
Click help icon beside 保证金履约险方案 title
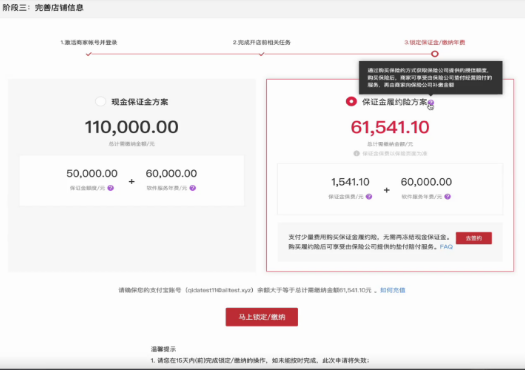(x=431, y=102)
